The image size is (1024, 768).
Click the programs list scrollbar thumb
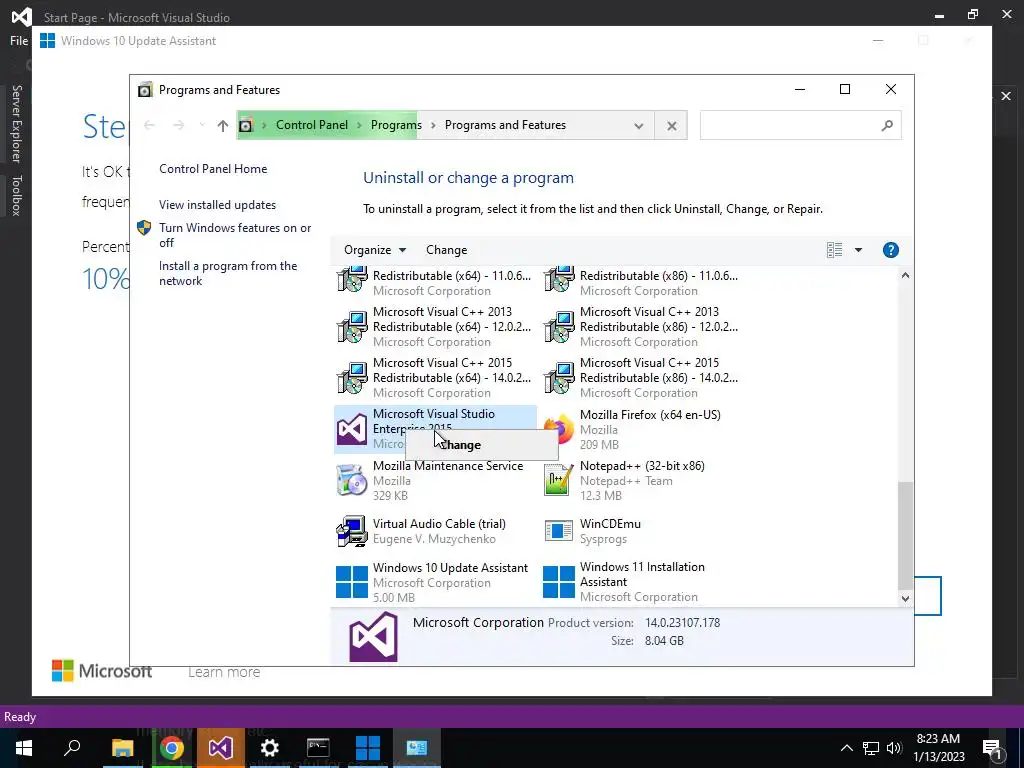(905, 535)
